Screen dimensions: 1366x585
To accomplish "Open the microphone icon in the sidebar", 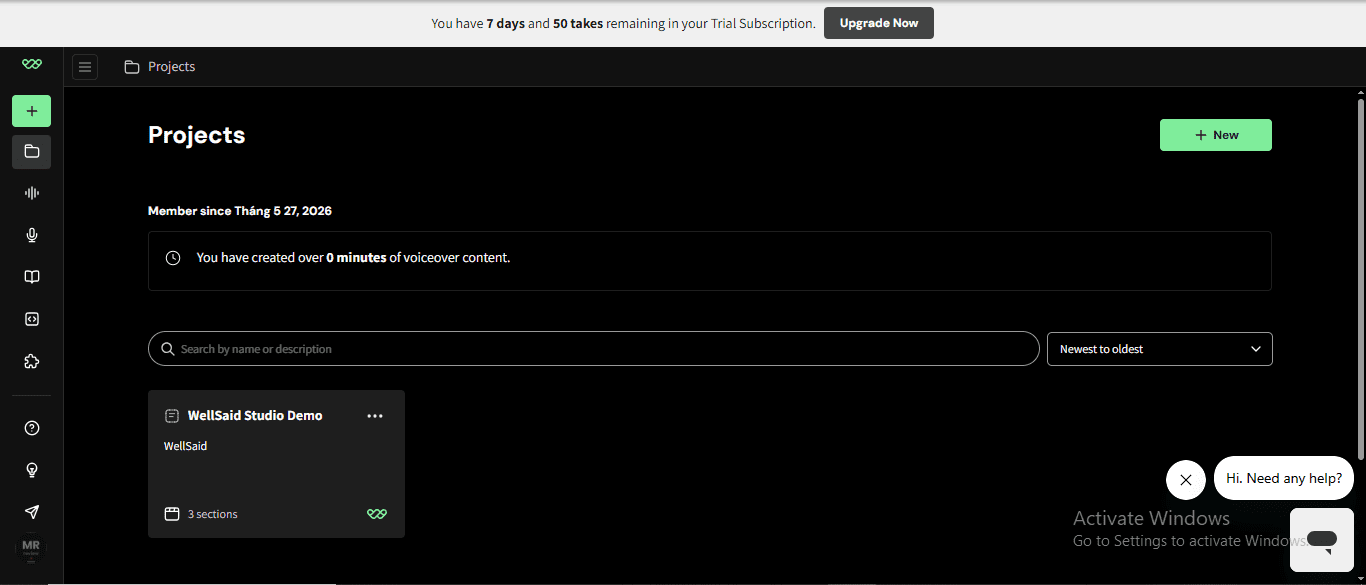I will pos(32,235).
